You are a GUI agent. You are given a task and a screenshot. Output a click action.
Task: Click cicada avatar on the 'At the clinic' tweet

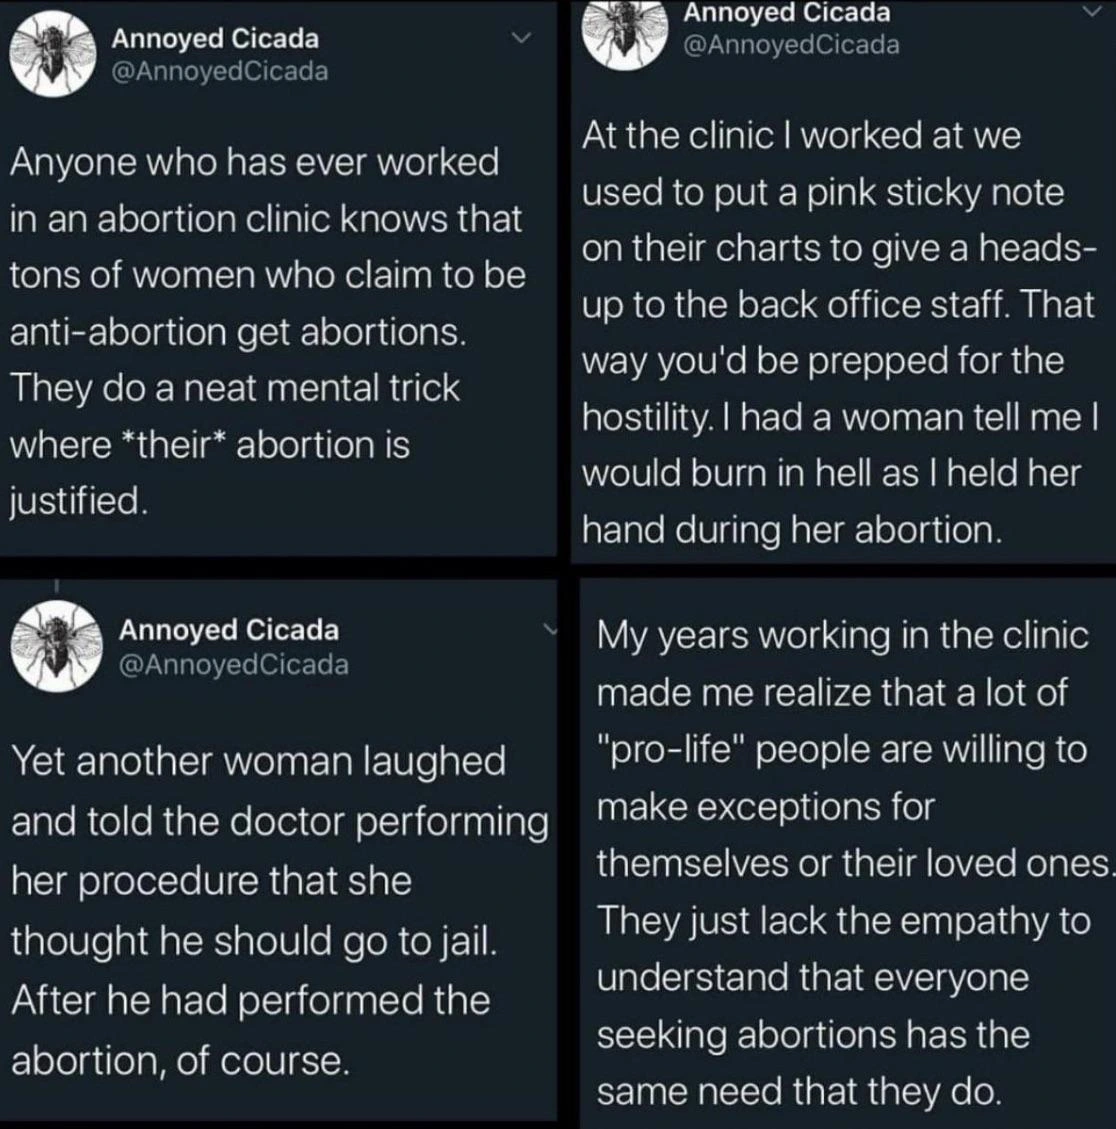click(x=623, y=32)
